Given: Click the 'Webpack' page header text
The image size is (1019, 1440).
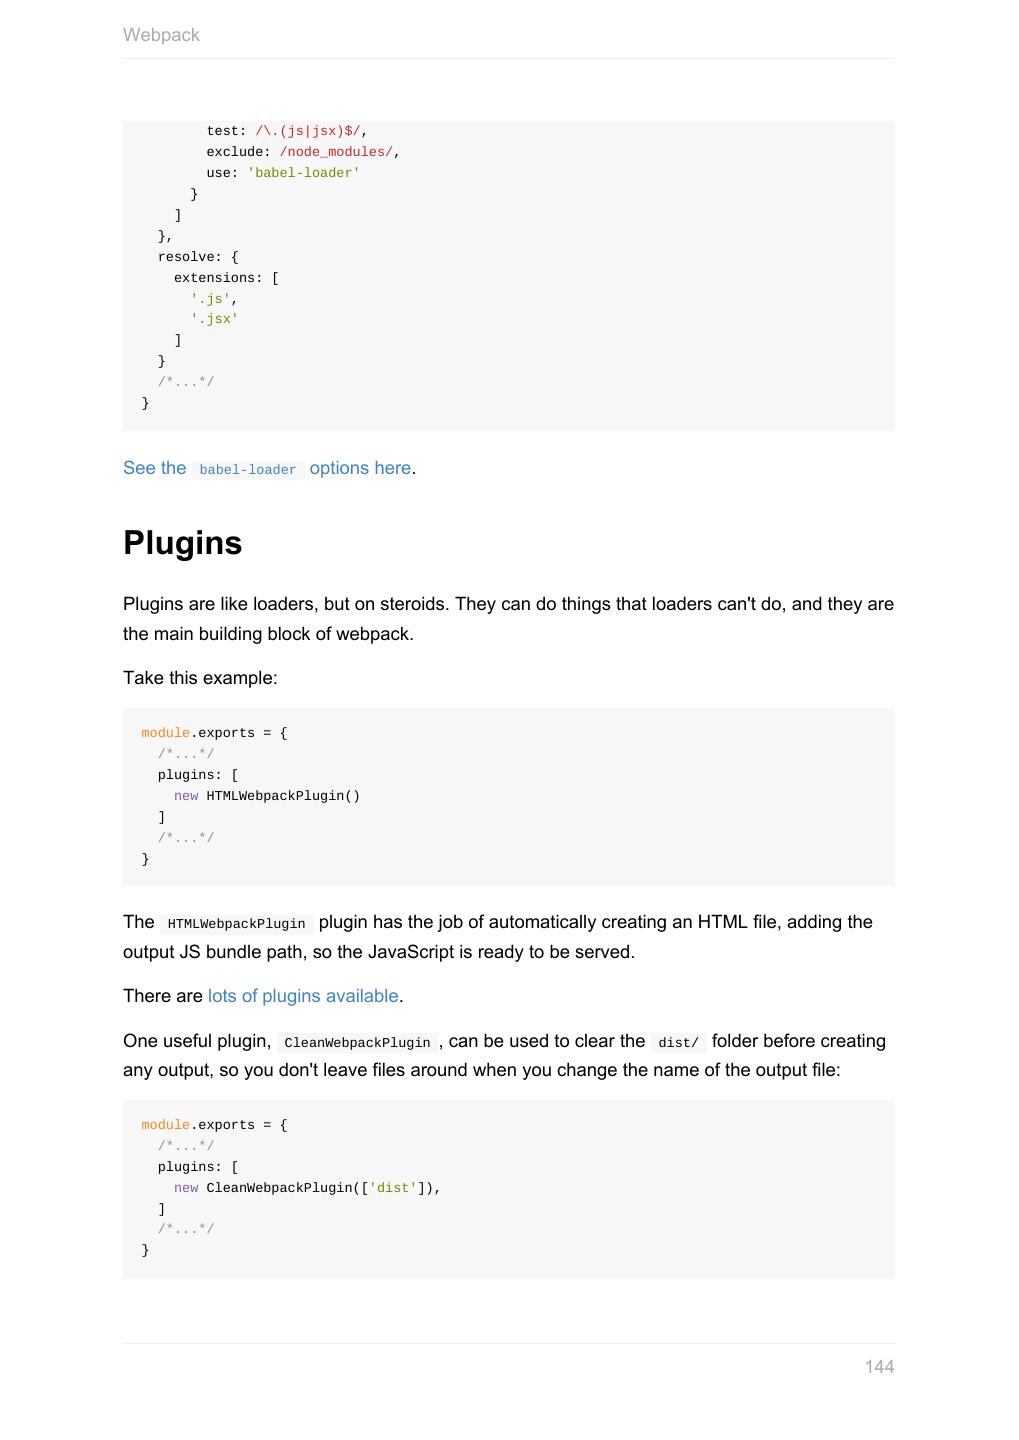Looking at the screenshot, I should (161, 35).
